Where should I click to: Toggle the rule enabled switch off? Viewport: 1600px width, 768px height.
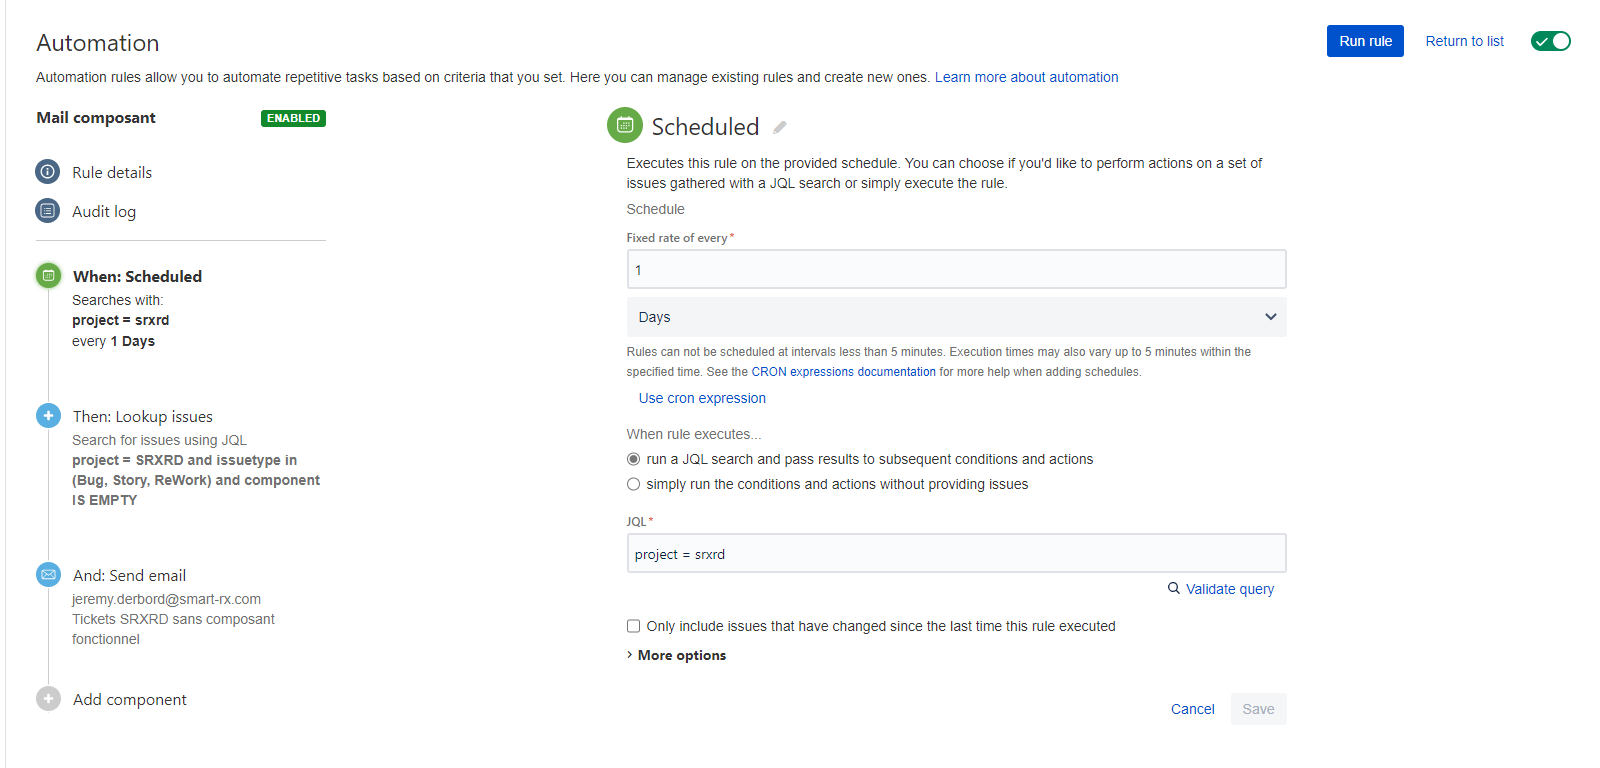pyautogui.click(x=1551, y=41)
